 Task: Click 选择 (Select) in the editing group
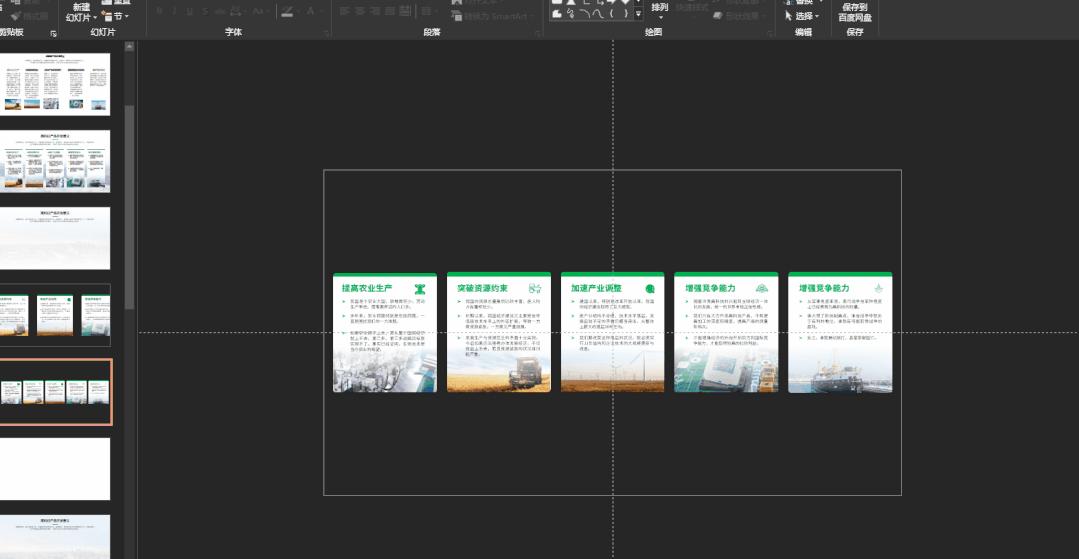(802, 16)
